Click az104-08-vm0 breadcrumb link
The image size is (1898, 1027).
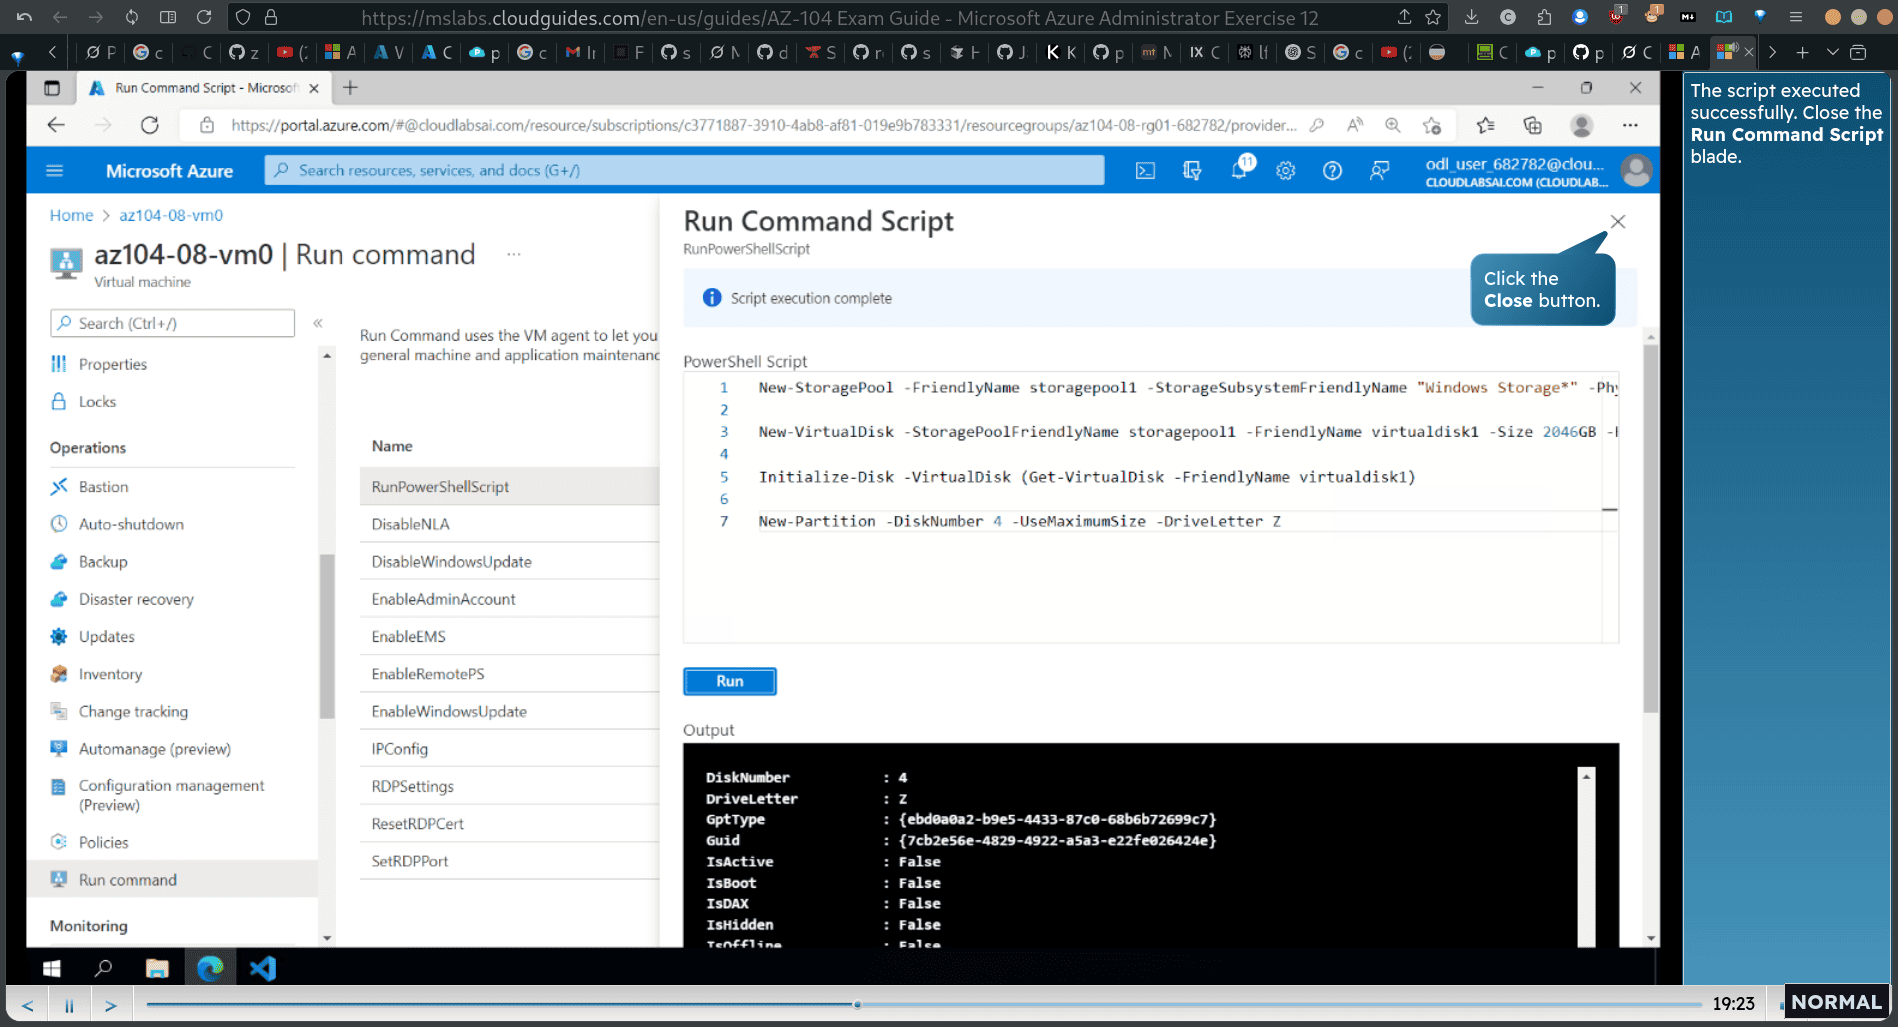click(171, 215)
